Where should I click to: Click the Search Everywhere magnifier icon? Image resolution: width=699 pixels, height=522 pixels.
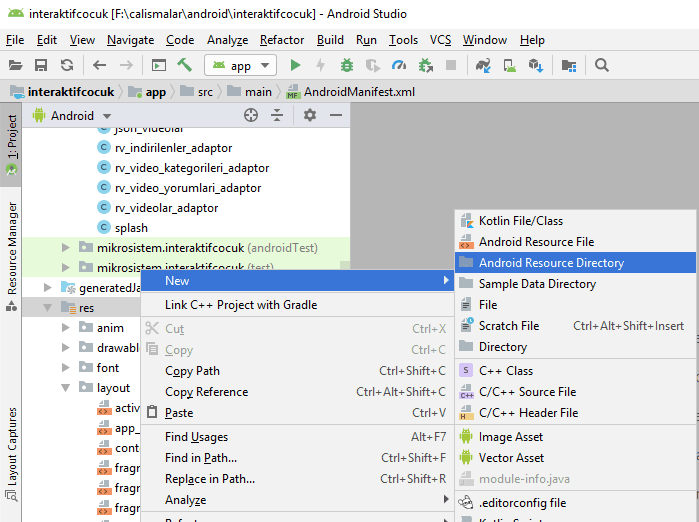pyautogui.click(x=601, y=65)
